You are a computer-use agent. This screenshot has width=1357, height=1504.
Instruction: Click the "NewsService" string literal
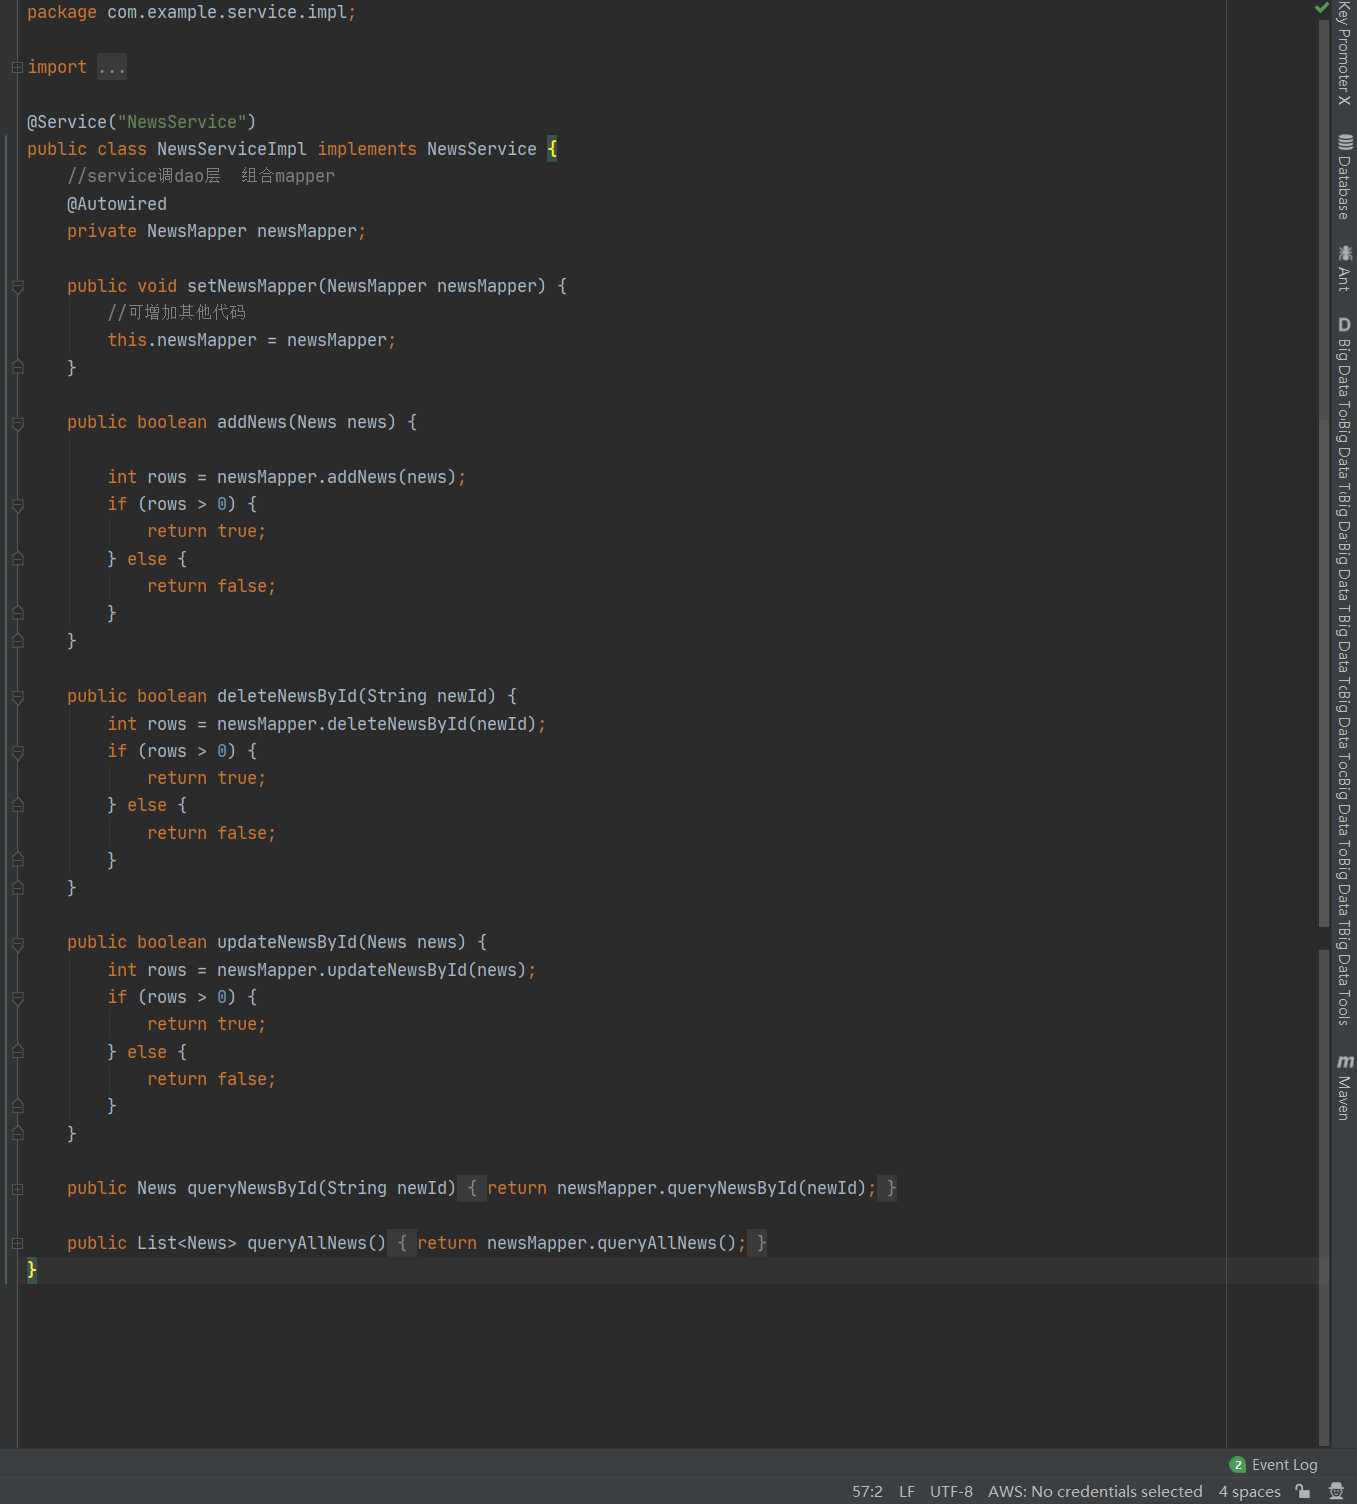(x=182, y=122)
